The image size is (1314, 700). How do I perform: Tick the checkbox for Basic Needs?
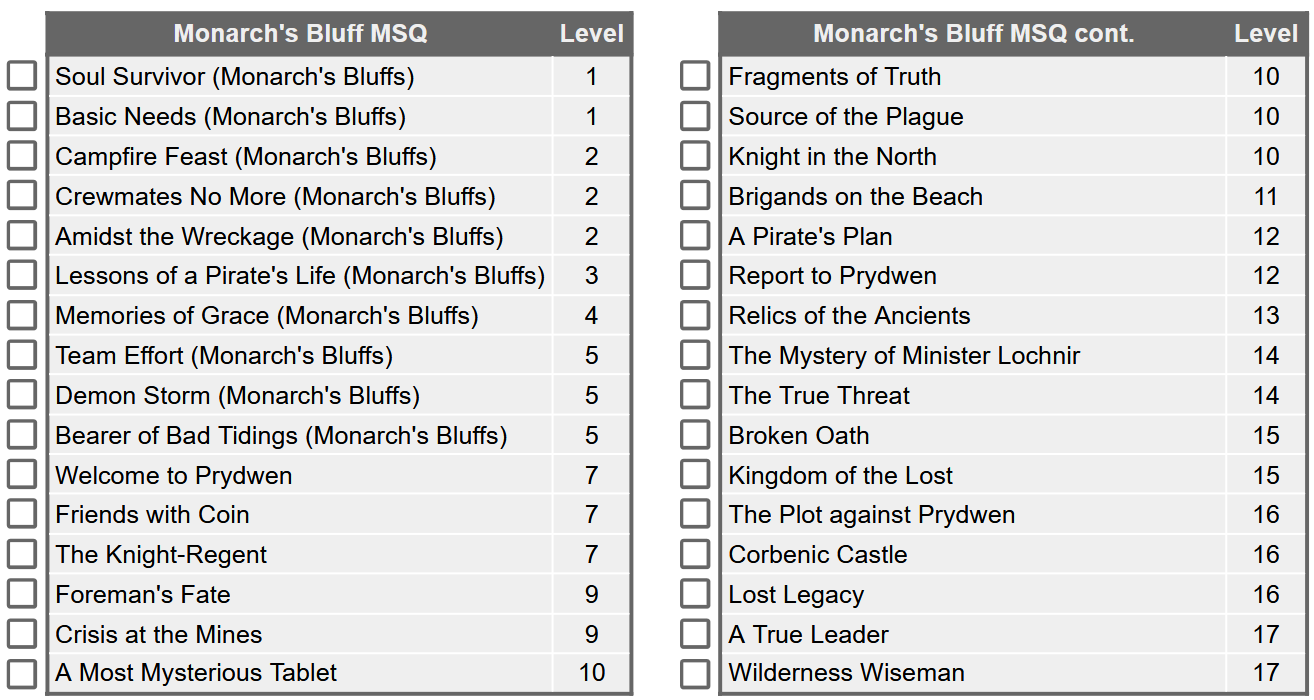[x=21, y=115]
